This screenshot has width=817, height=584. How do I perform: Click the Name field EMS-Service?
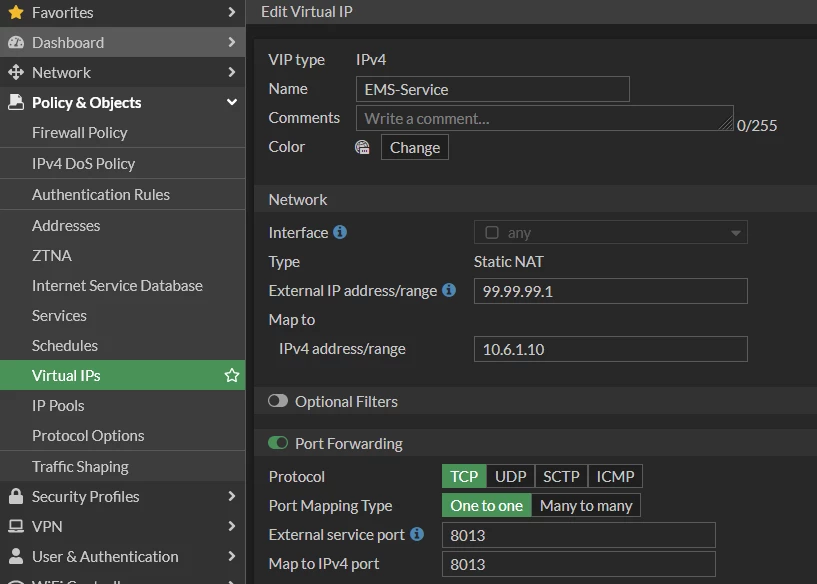point(492,89)
